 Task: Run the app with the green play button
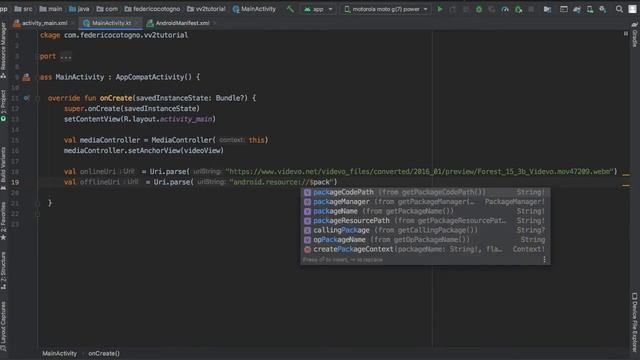(x=440, y=9)
